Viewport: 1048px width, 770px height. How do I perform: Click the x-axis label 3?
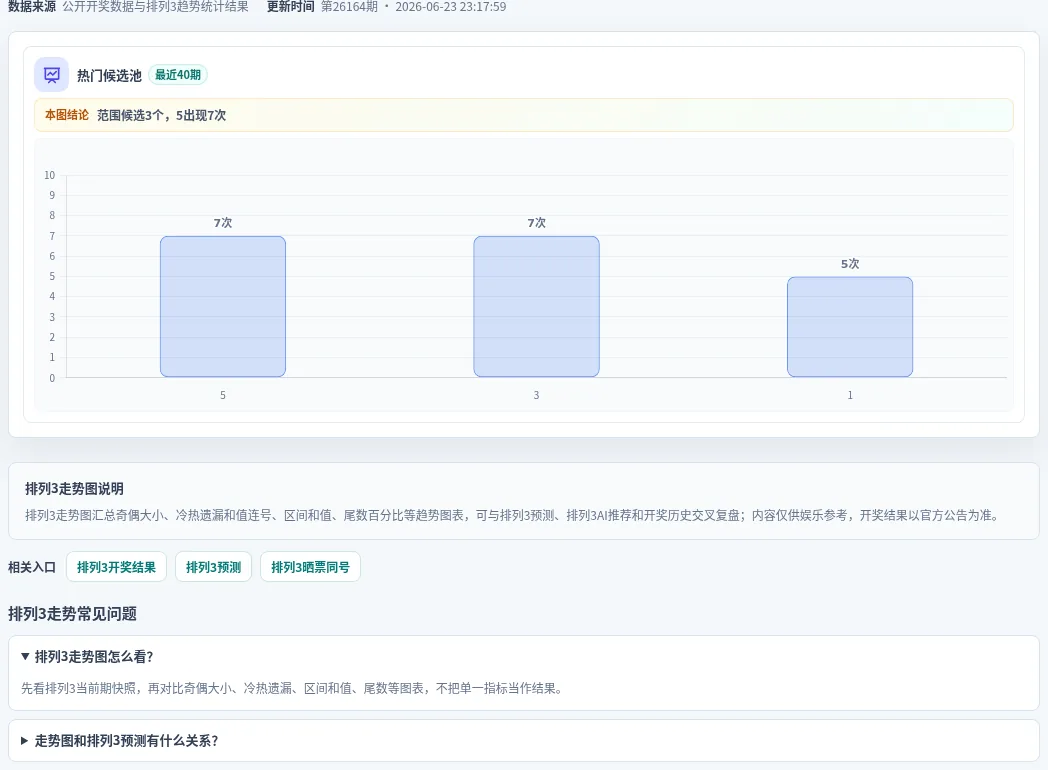pyautogui.click(x=536, y=395)
